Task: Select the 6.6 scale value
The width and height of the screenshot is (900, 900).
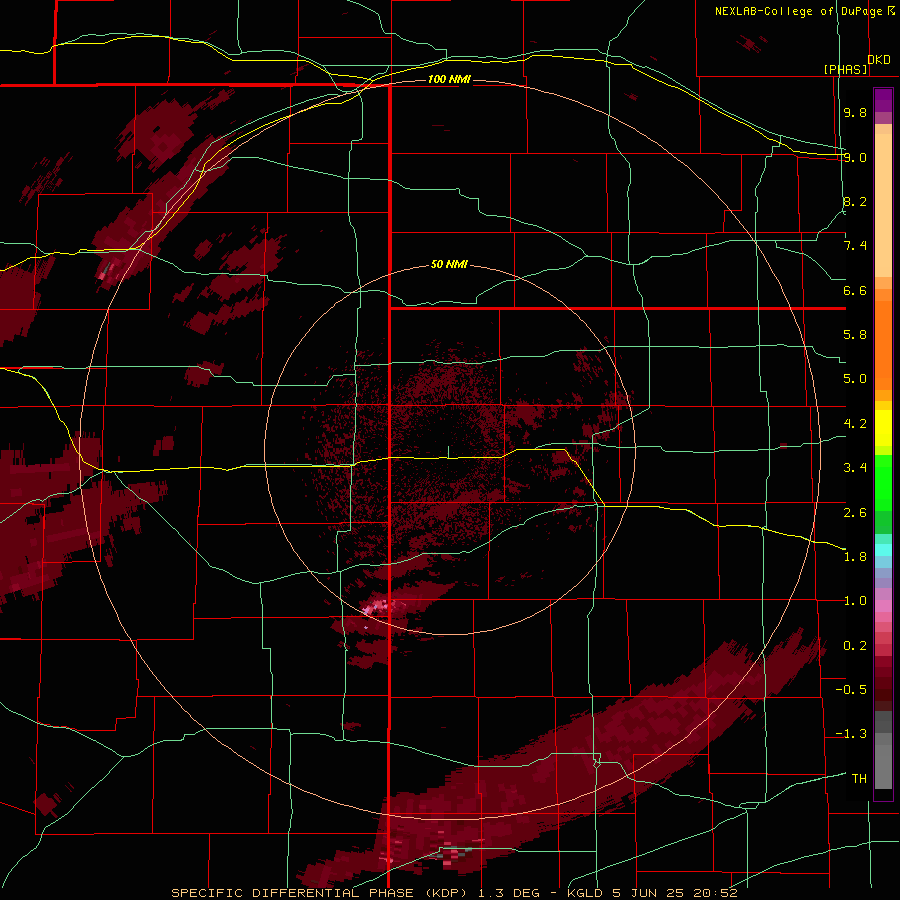Action: (x=855, y=290)
